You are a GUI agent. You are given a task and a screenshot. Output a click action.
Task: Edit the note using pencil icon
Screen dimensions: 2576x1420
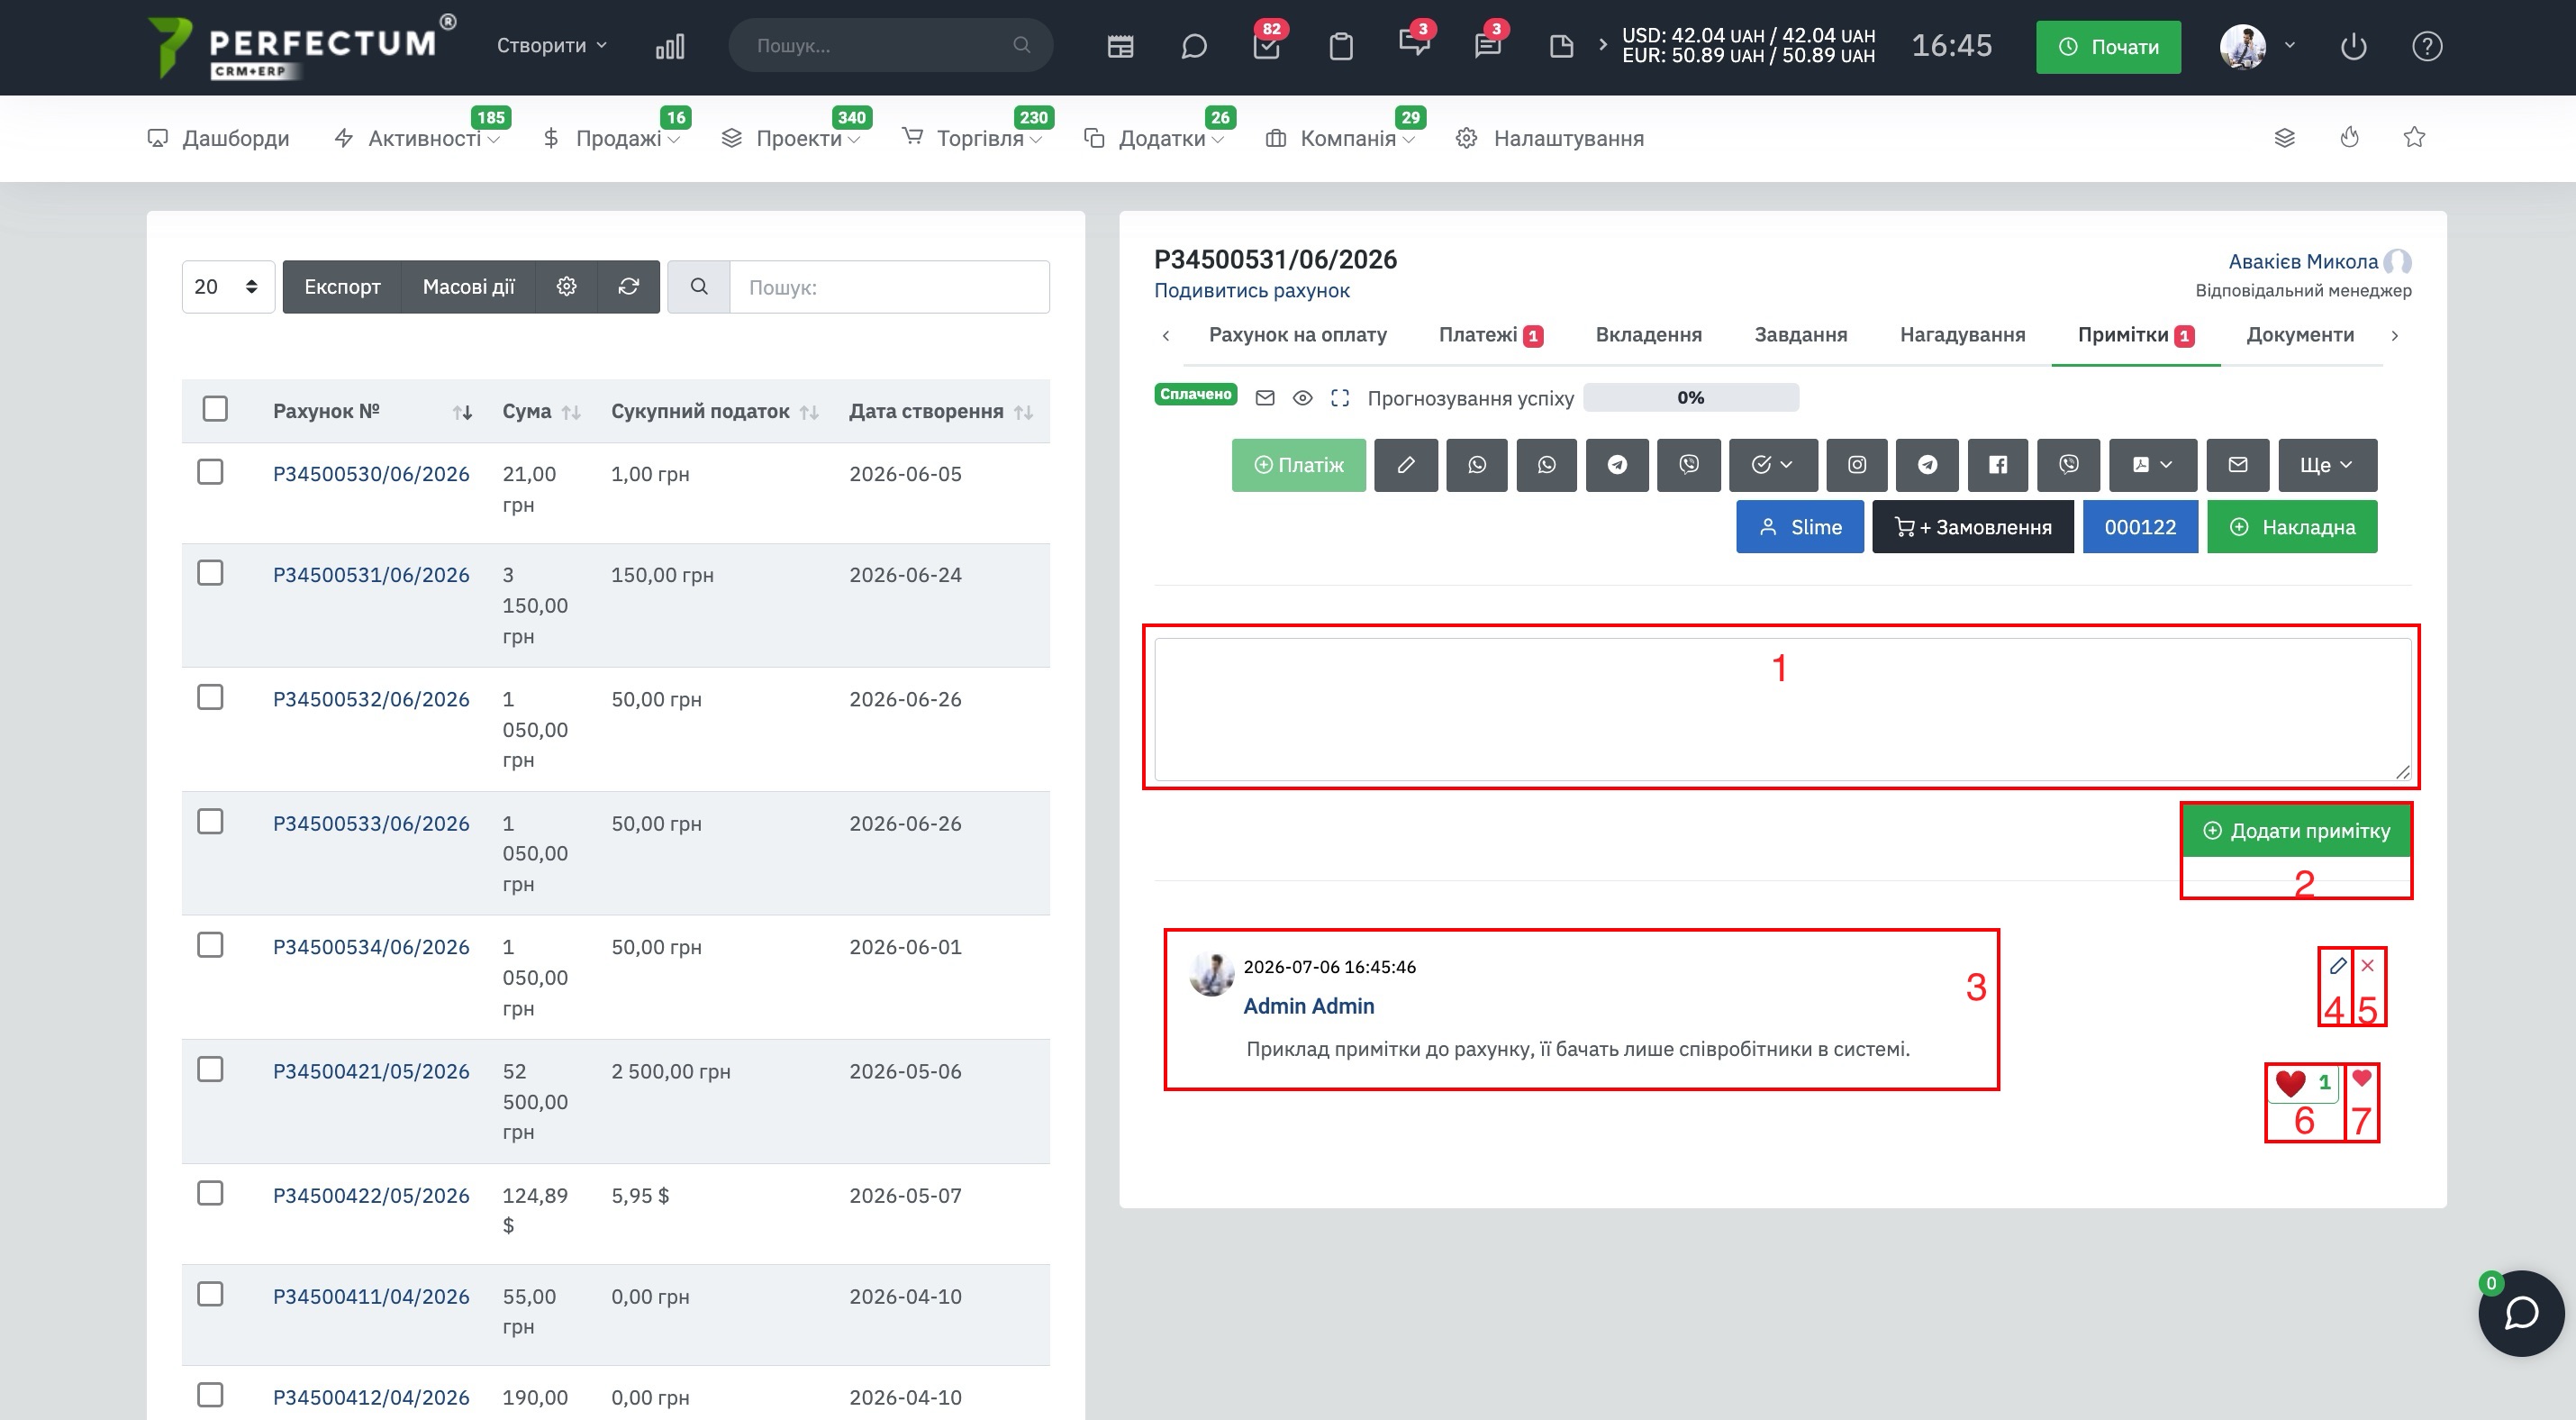2337,966
